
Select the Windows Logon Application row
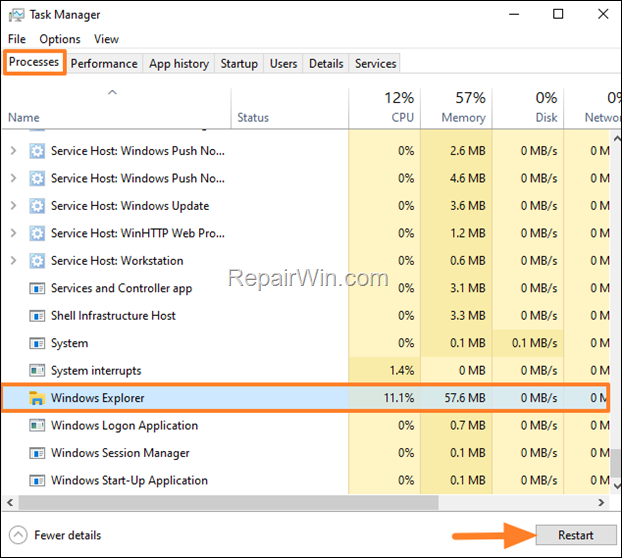point(305,426)
